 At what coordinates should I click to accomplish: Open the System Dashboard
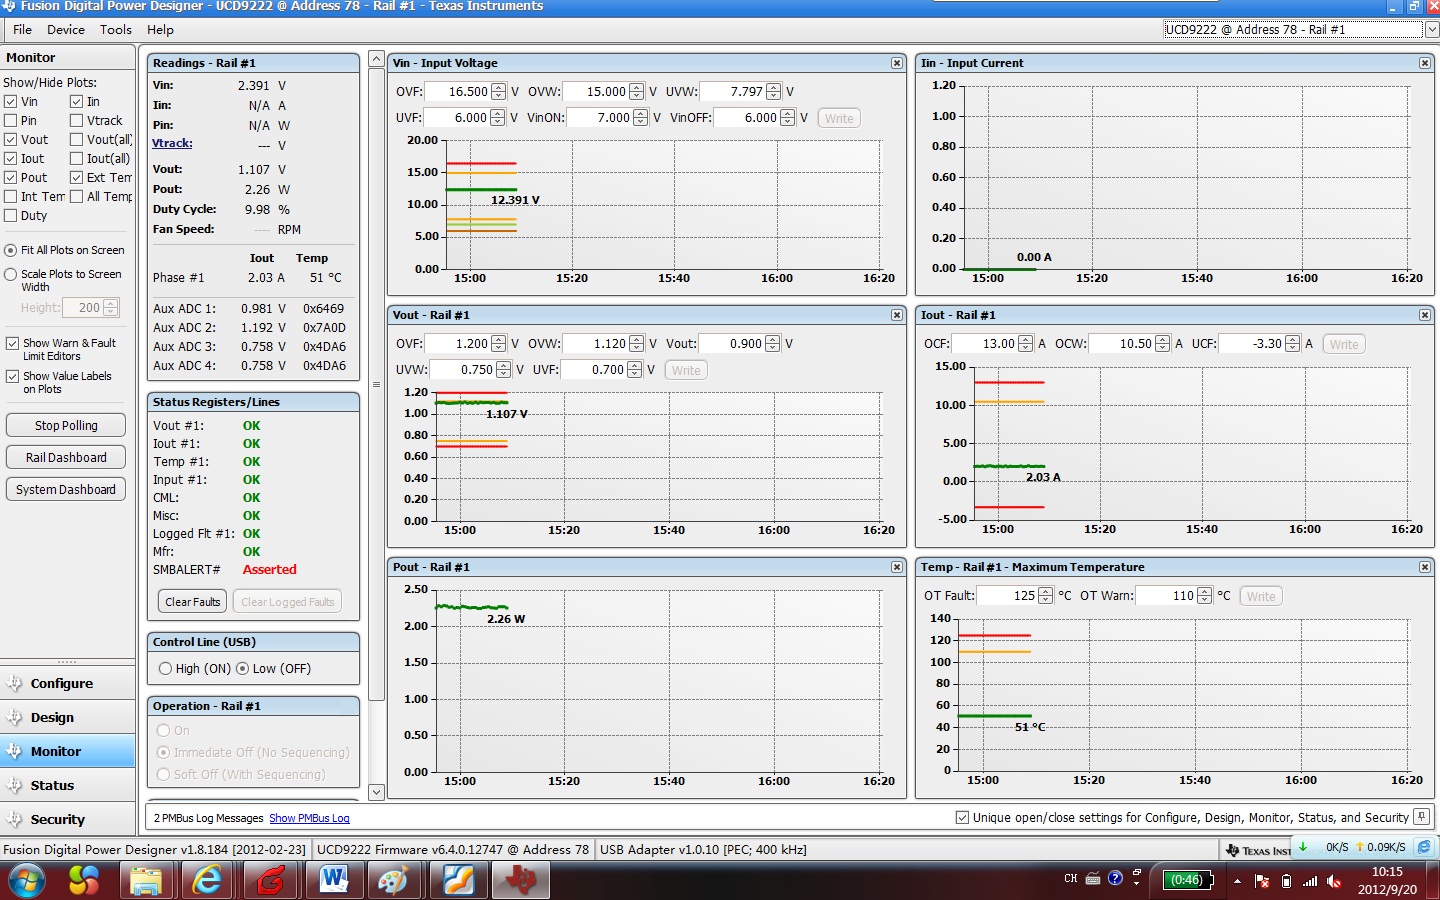pos(66,489)
